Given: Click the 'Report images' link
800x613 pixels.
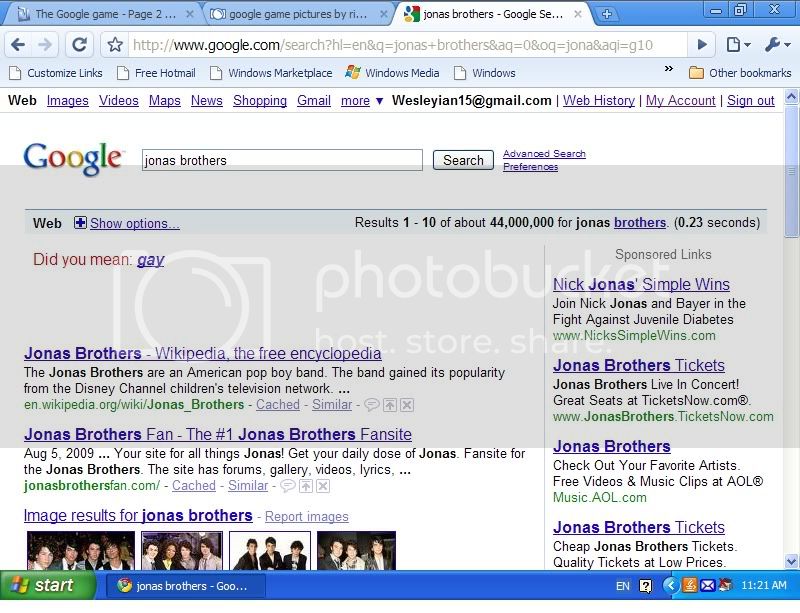Looking at the screenshot, I should click(x=307, y=517).
